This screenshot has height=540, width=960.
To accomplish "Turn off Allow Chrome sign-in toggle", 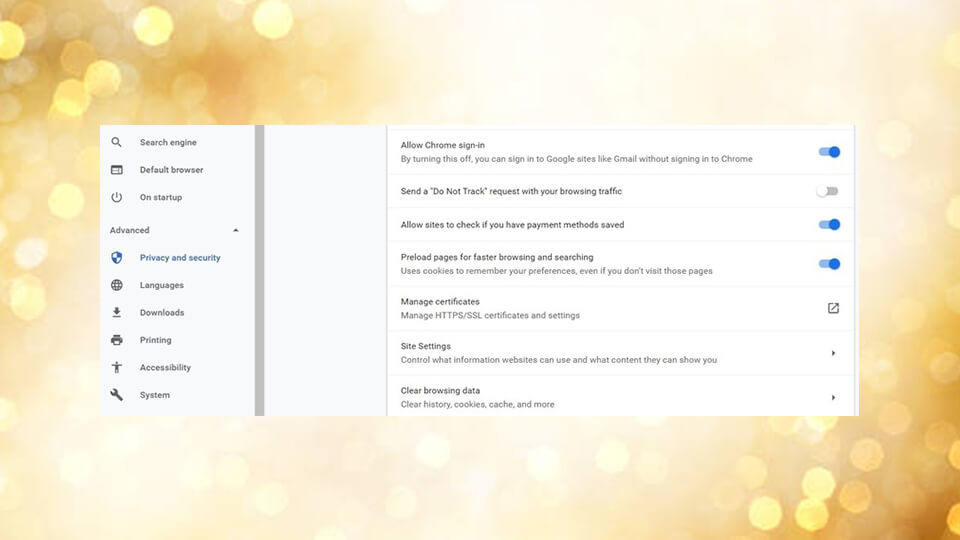I will [830, 152].
